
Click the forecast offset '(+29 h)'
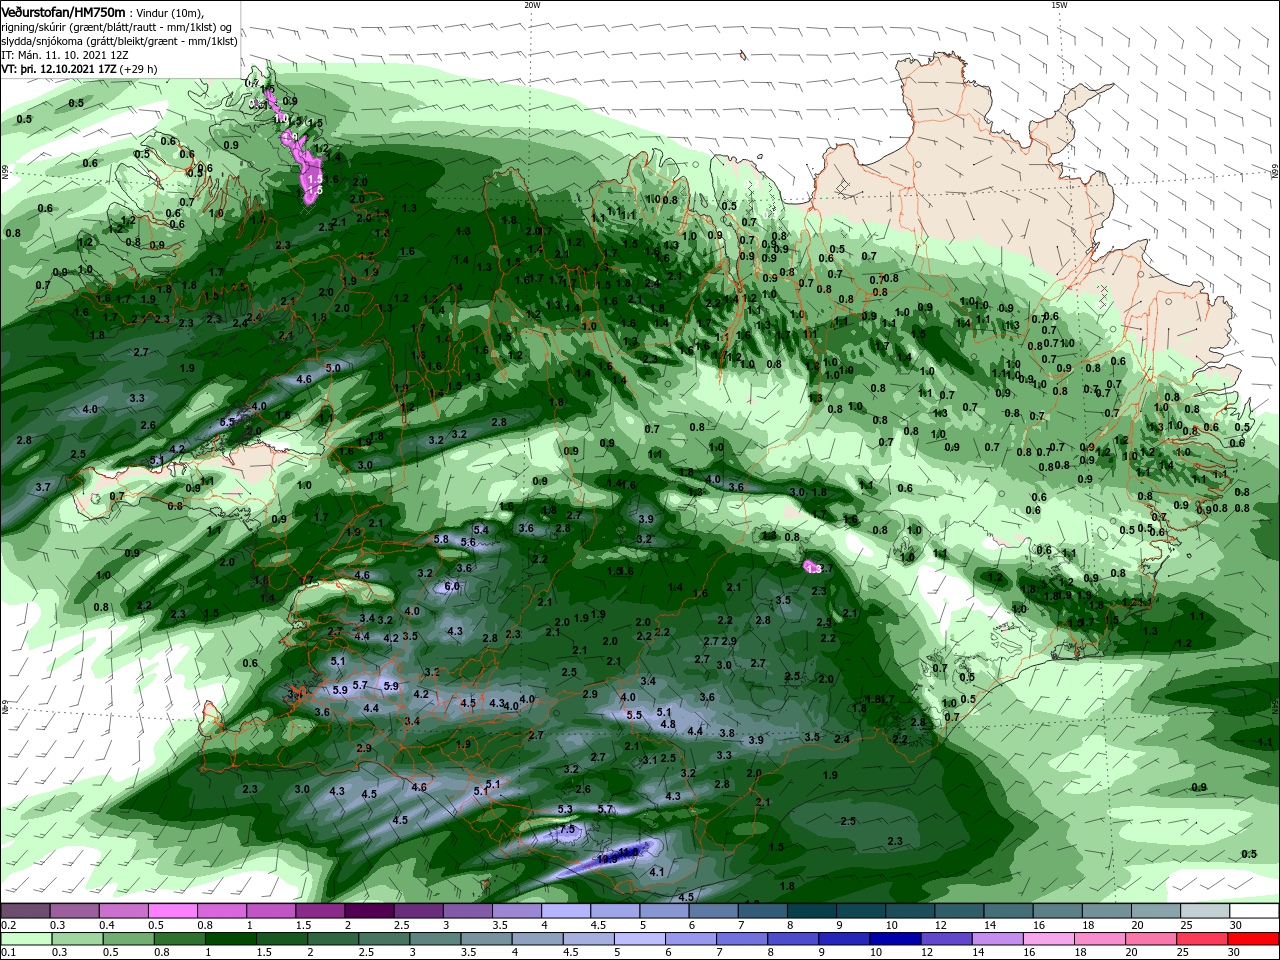click(x=139, y=69)
